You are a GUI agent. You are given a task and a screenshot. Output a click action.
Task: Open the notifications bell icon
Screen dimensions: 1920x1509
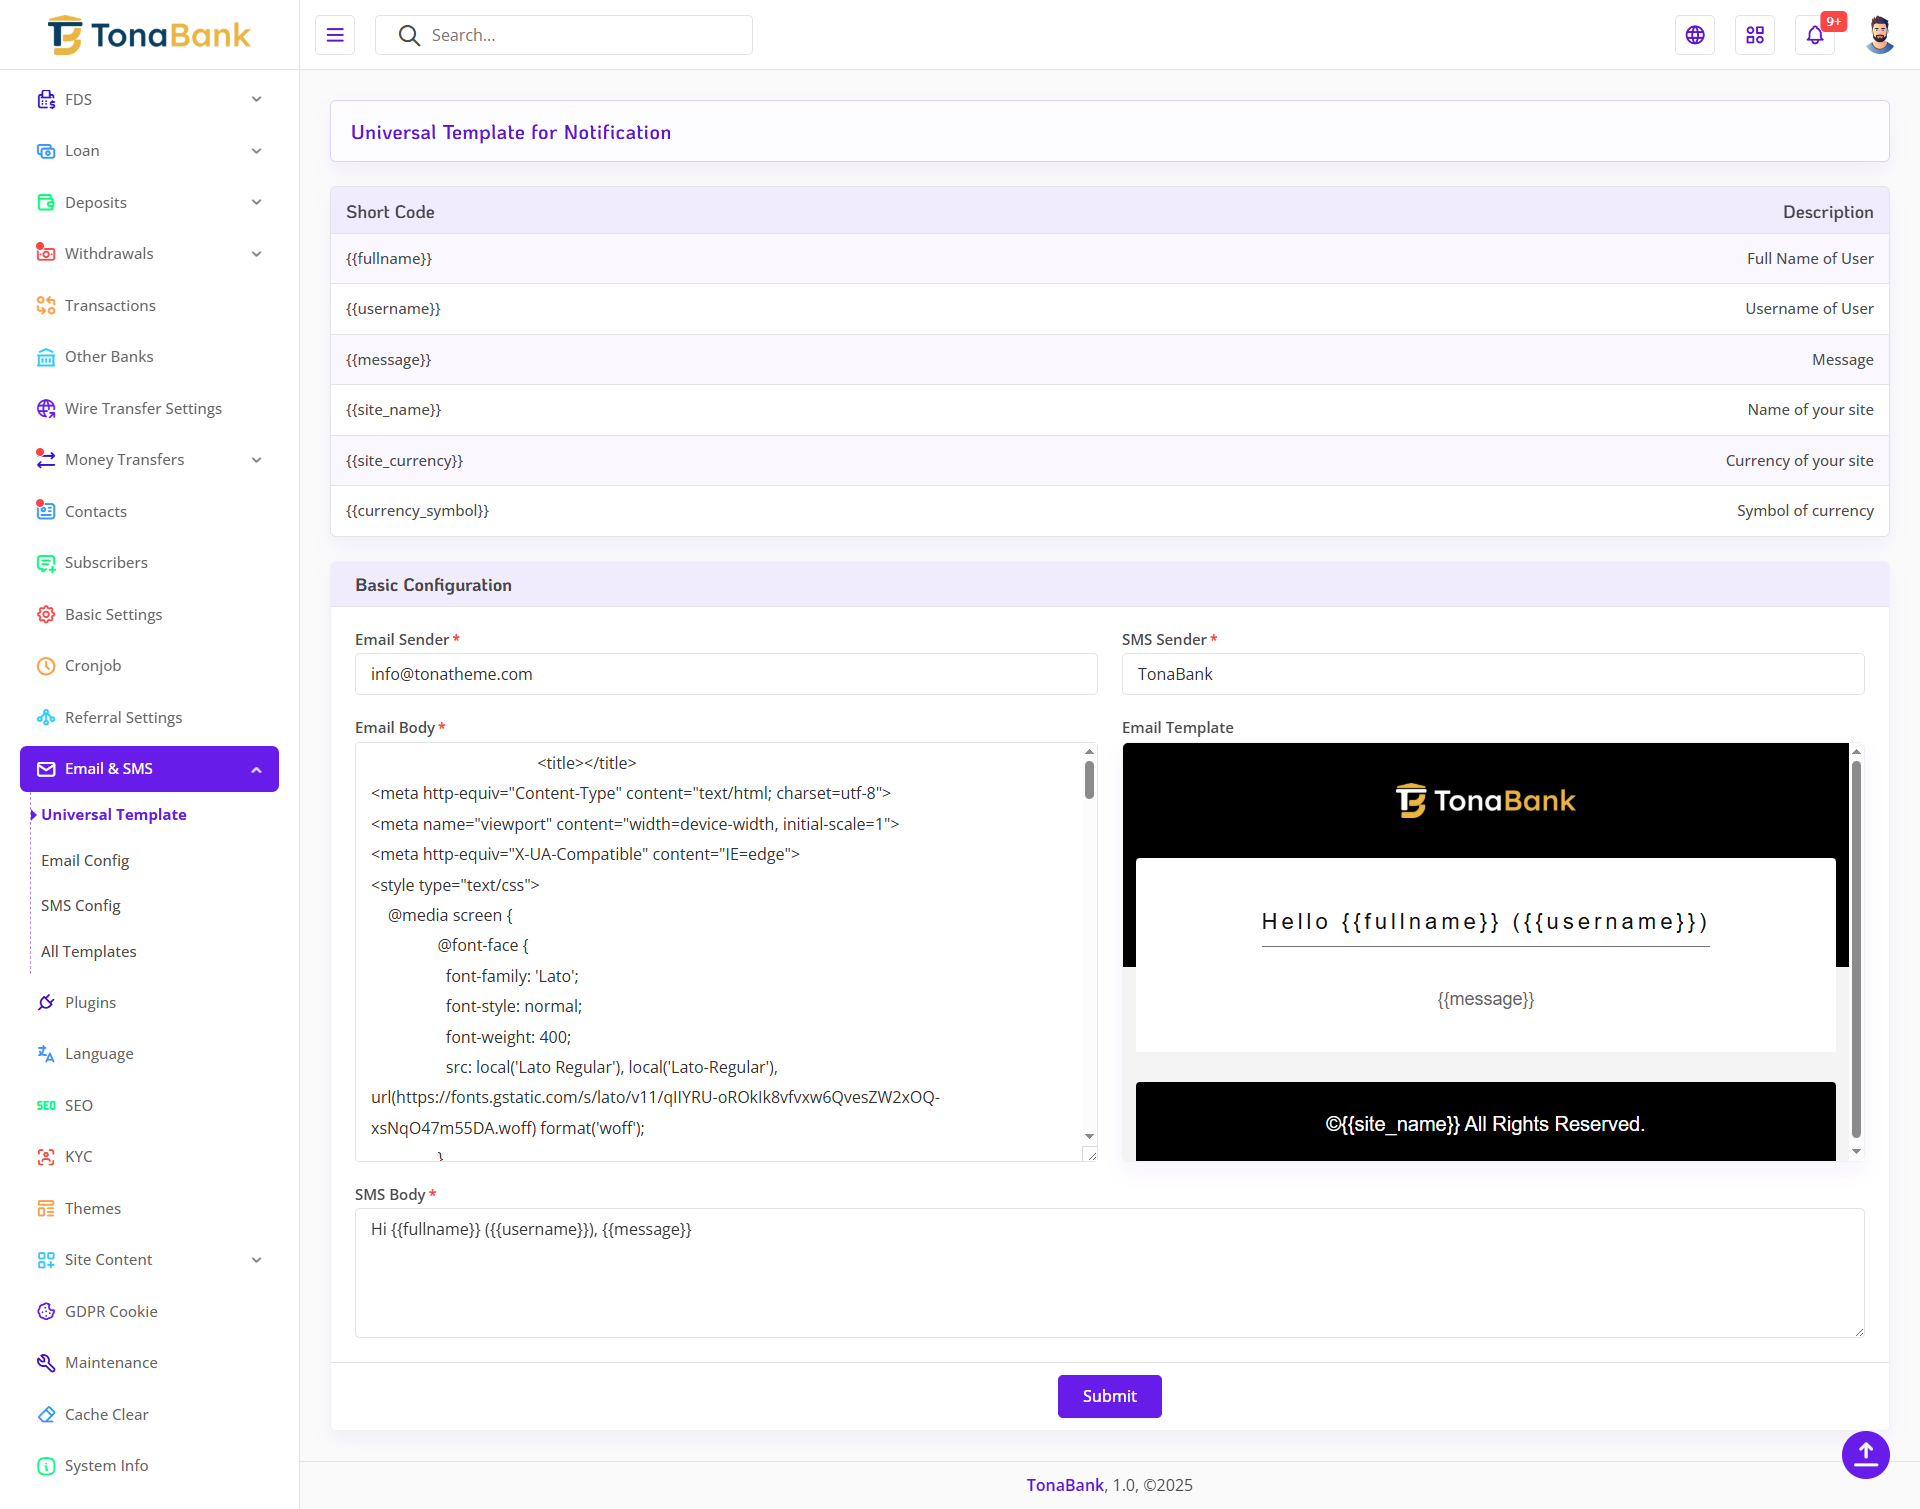point(1815,35)
